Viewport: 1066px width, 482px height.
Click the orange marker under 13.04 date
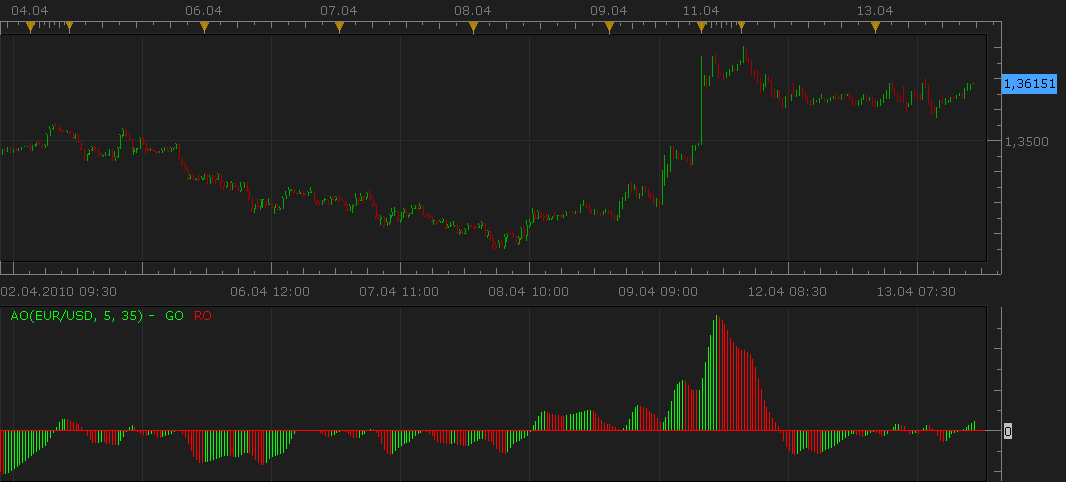876,27
